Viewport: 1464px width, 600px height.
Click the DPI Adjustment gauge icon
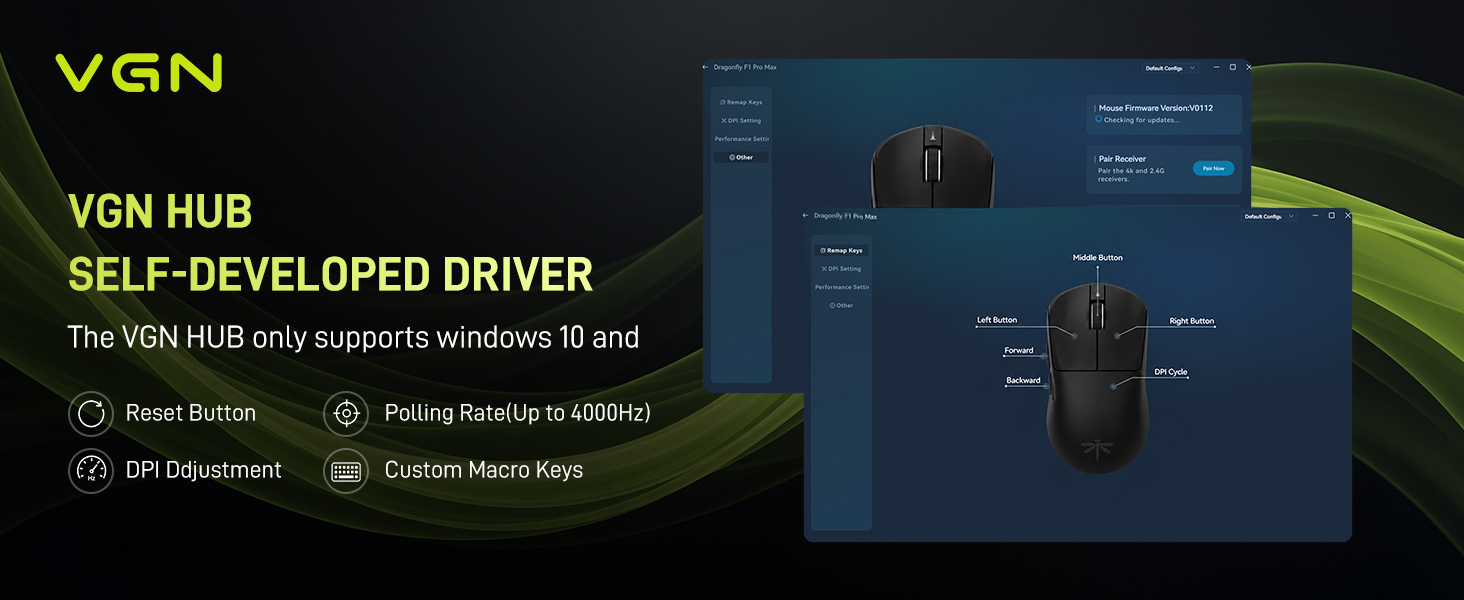point(91,470)
